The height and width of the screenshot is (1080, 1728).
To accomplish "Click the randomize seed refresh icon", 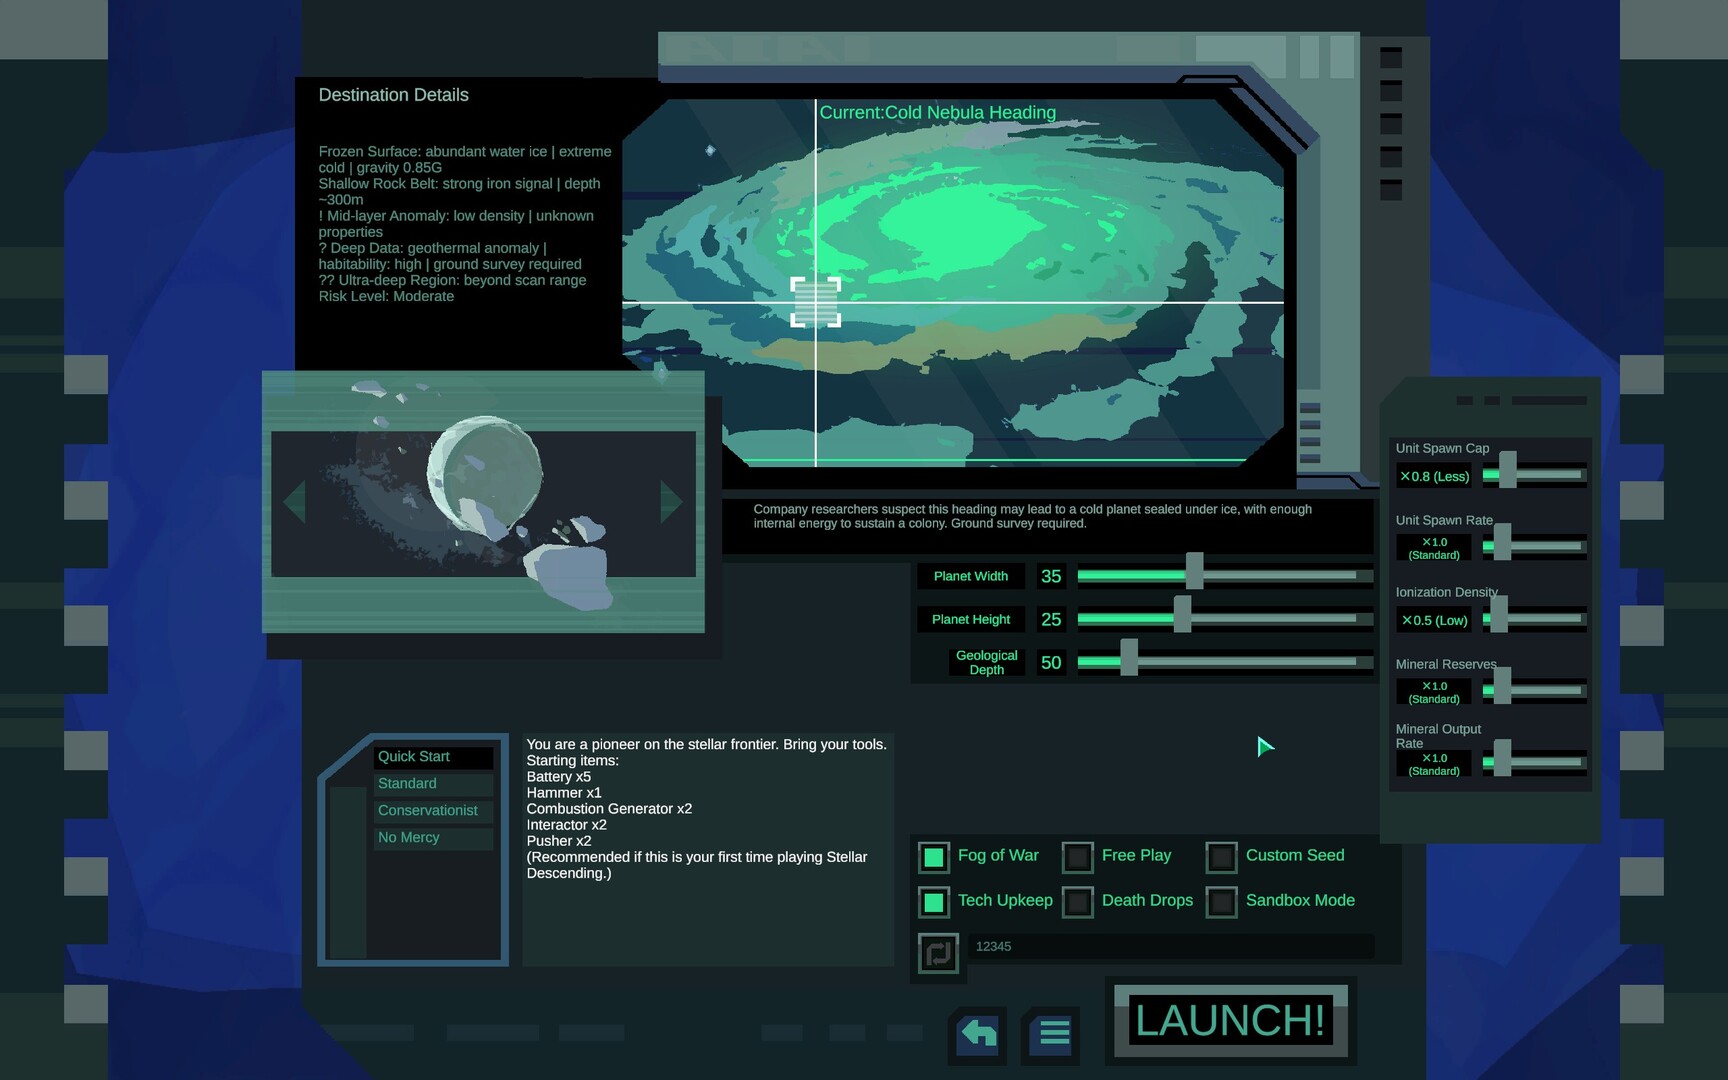I will pyautogui.click(x=938, y=953).
